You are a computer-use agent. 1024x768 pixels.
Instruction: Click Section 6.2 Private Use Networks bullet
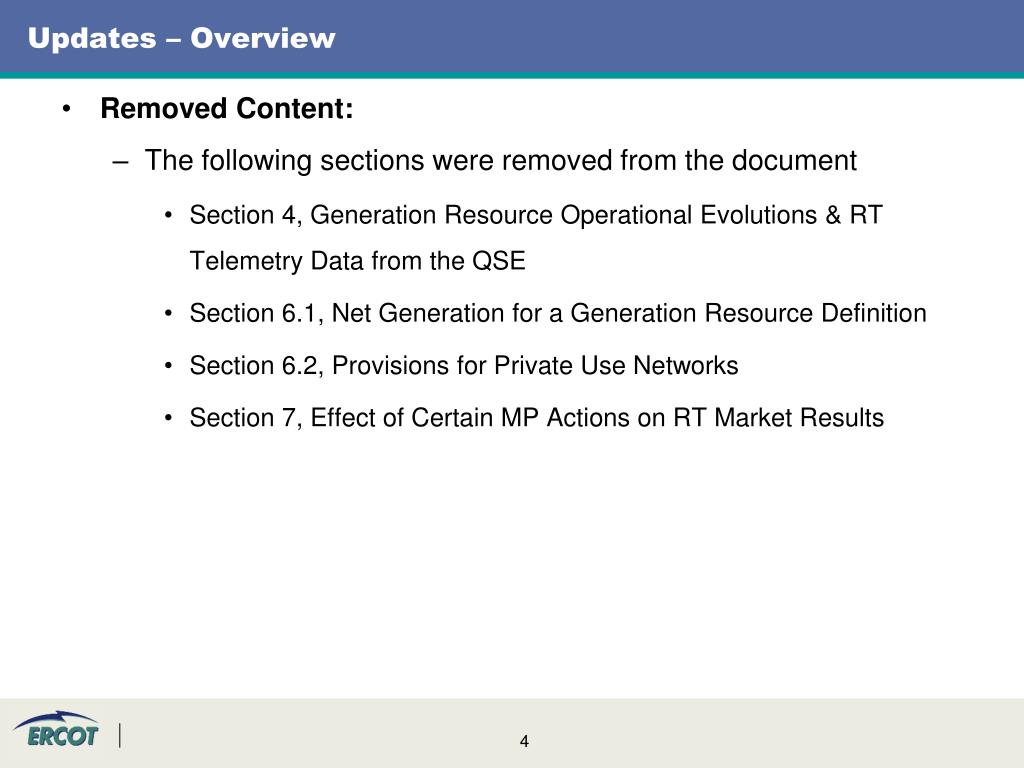464,365
